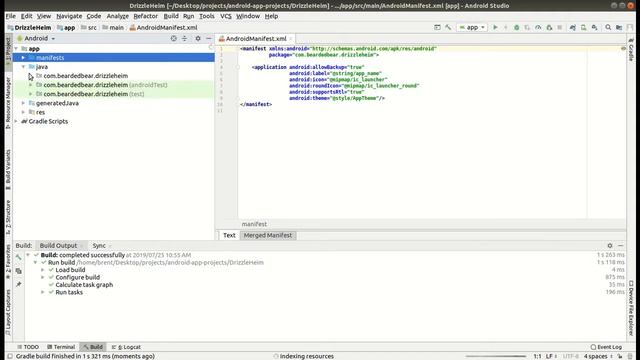Hide the Build tool window

[x=621, y=245]
